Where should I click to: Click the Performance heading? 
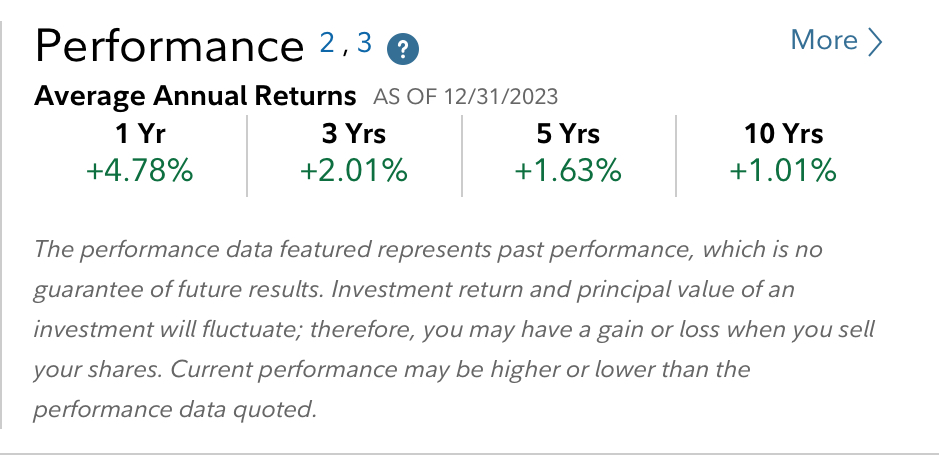pos(169,46)
